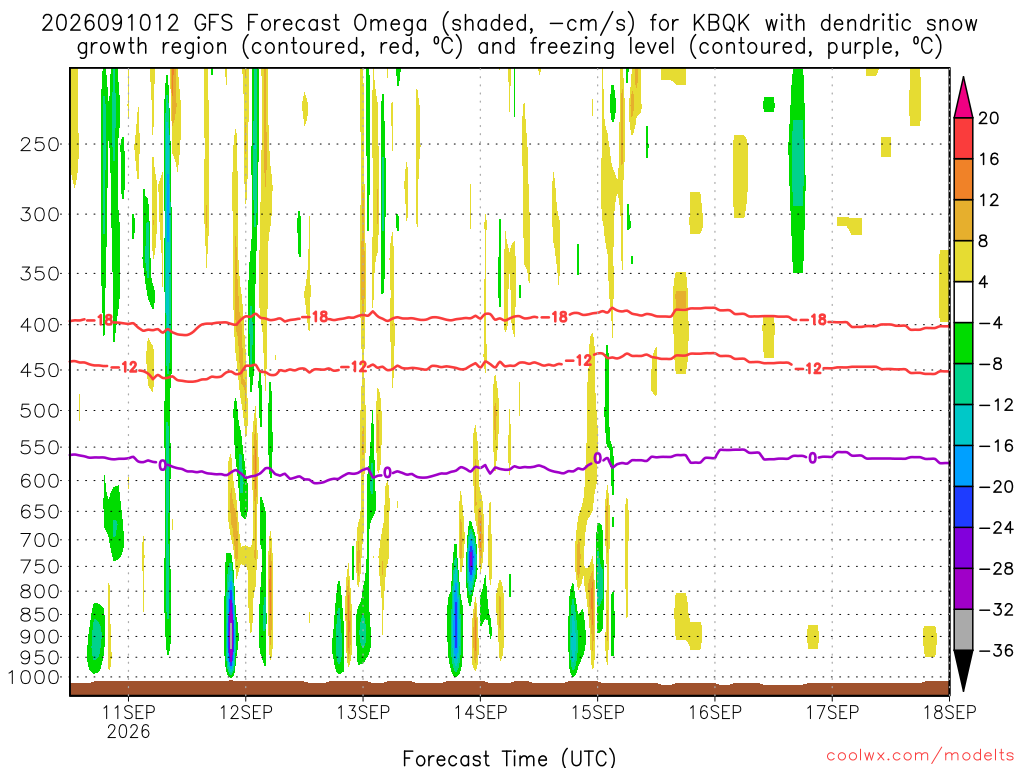Click the red -12 contour label near 17SEP
The width and height of the screenshot is (1024, 768).
pyautogui.click(x=810, y=369)
